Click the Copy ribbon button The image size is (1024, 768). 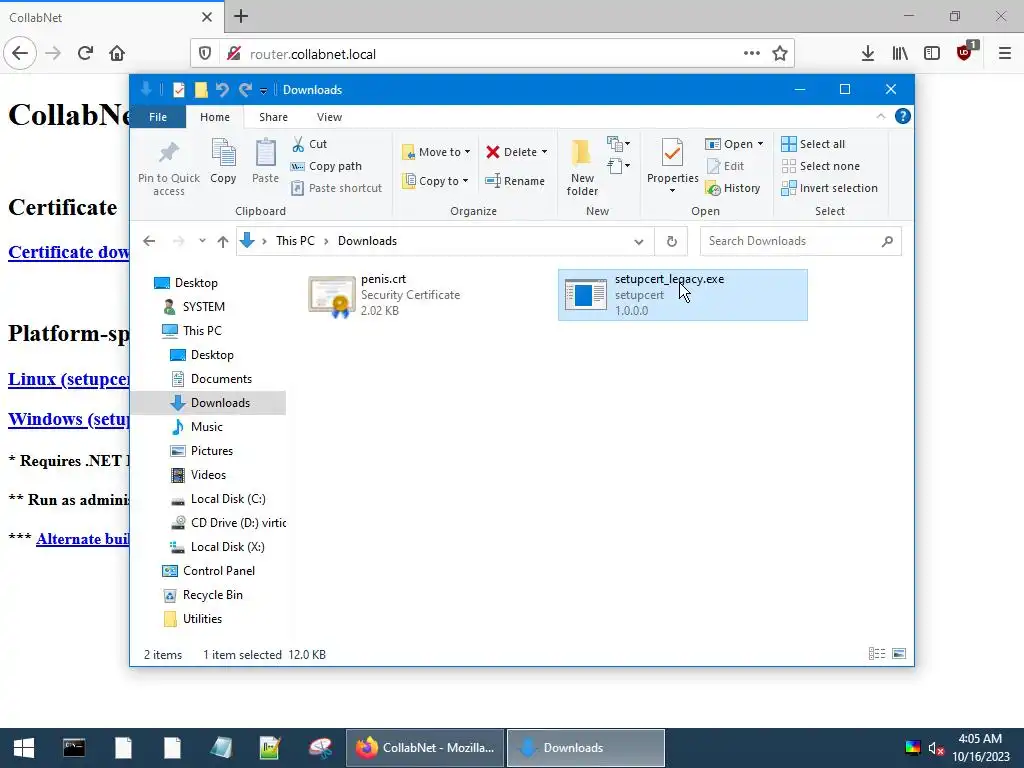pyautogui.click(x=223, y=161)
